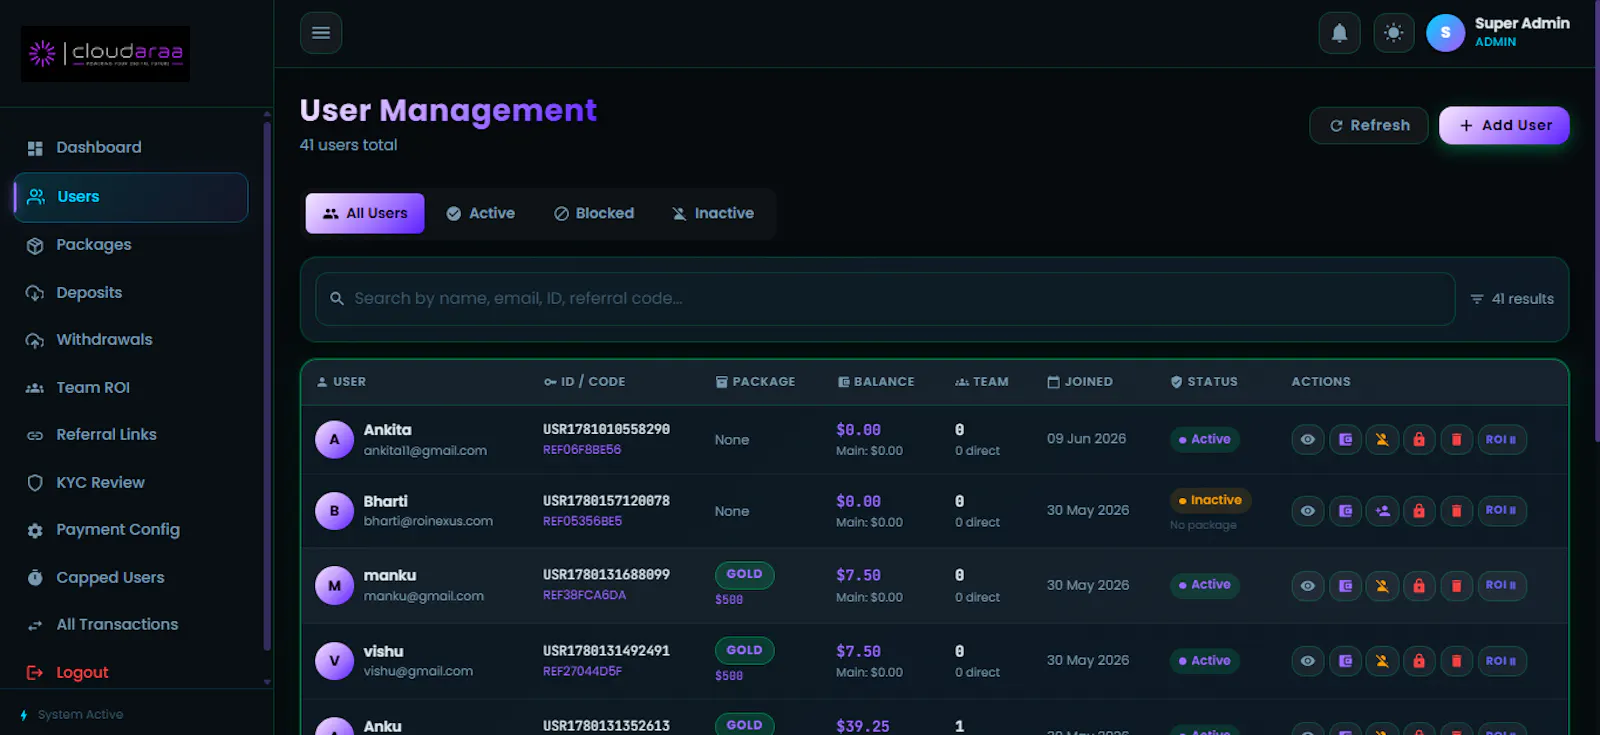Click Ankita's referral code REF06F8BE56
1600x735 pixels.
click(582, 450)
